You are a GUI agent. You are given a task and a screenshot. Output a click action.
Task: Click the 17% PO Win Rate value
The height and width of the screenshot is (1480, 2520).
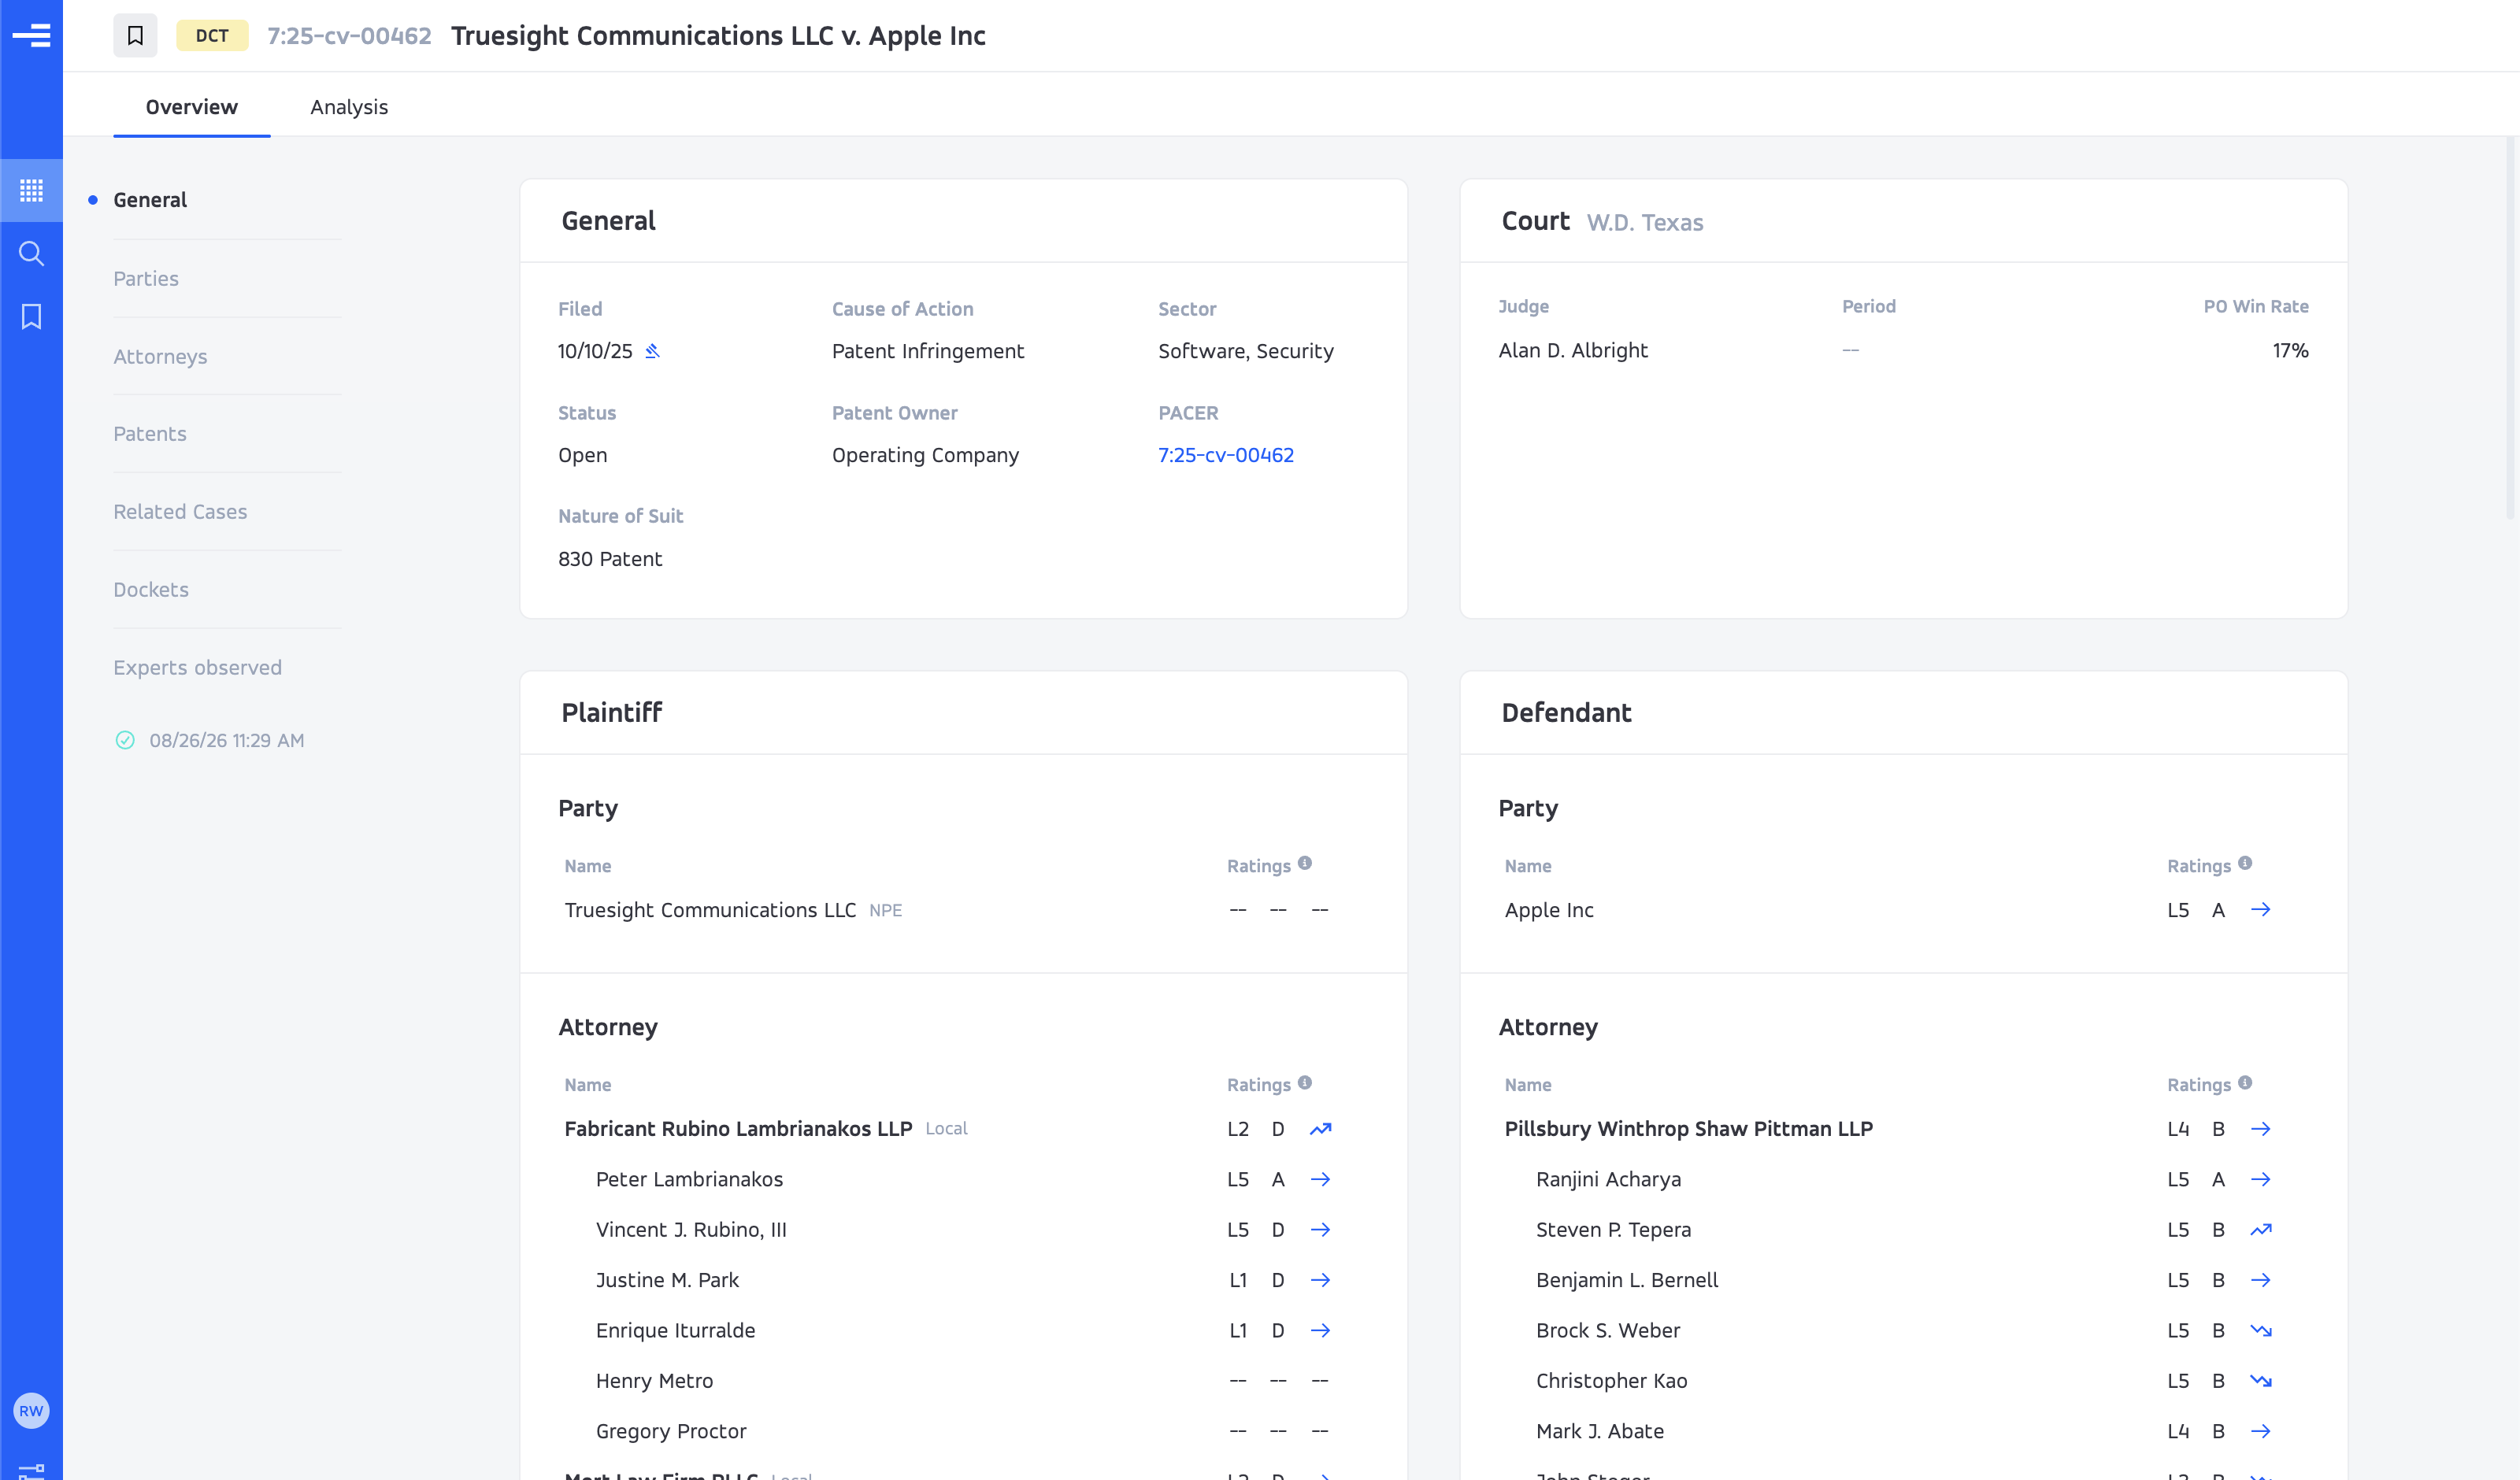coord(2290,350)
